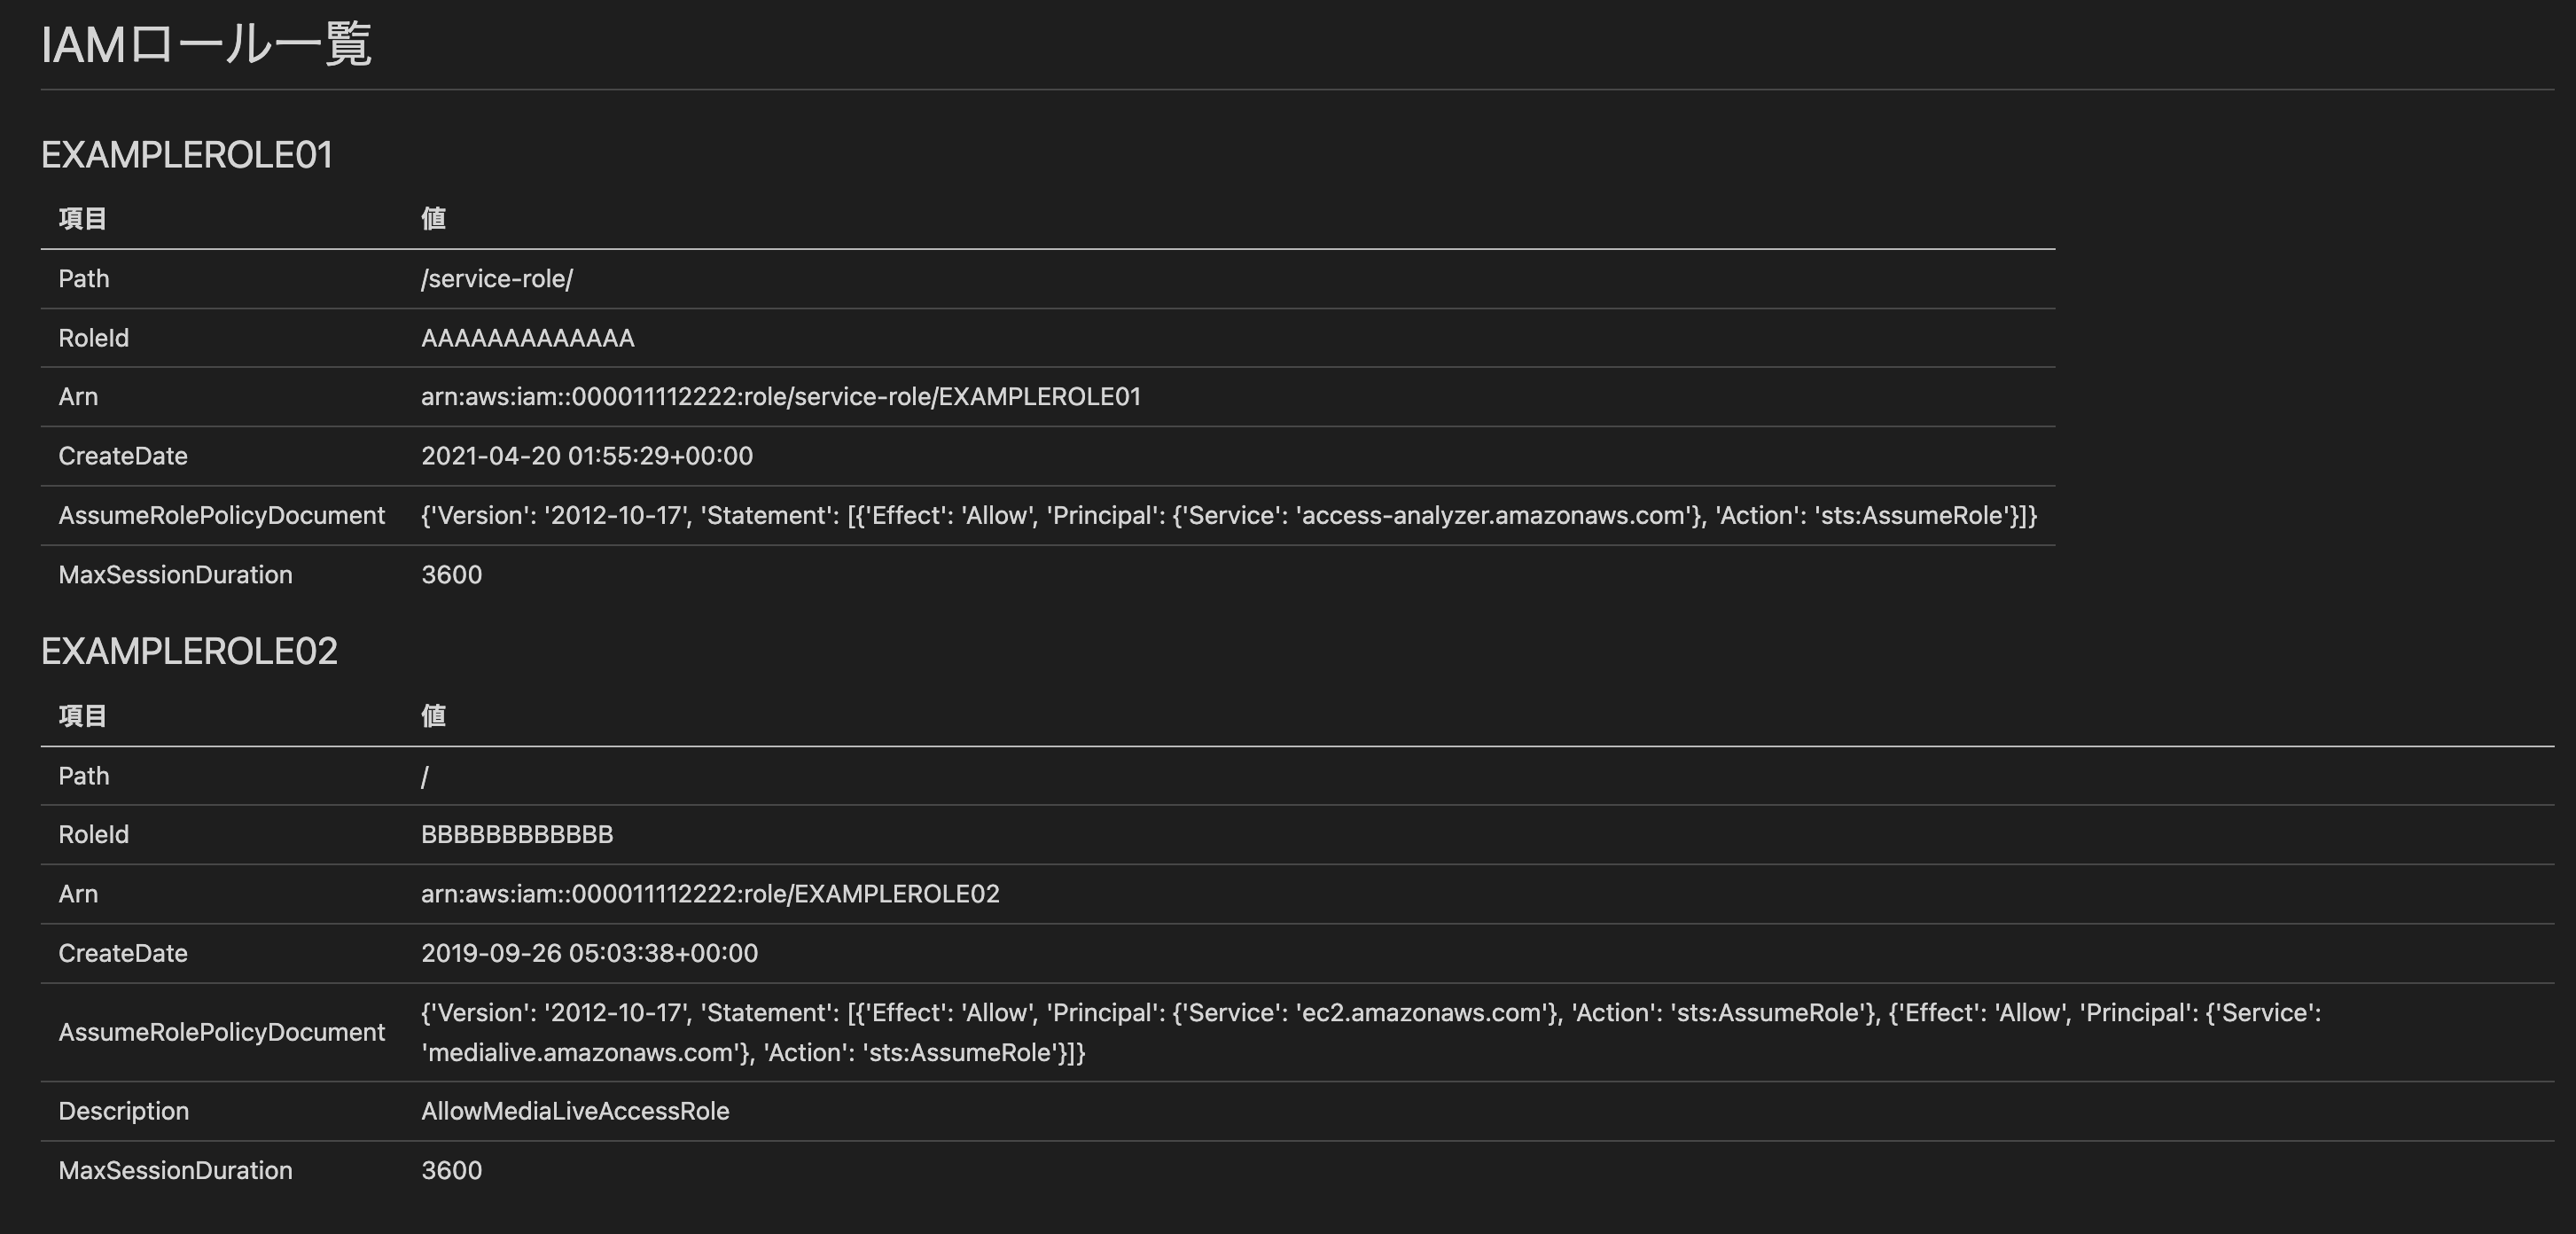
Task: Click the Arn label in EXAMPLEROLE02 table
Action: (x=78, y=894)
